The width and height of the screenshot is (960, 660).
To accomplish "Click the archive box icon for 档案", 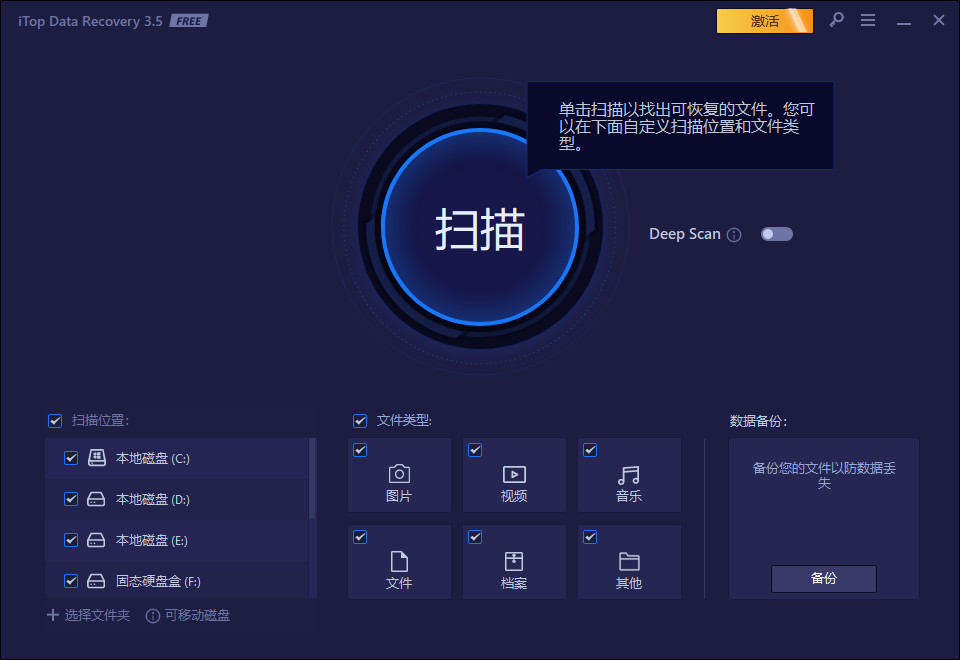I will [x=514, y=561].
